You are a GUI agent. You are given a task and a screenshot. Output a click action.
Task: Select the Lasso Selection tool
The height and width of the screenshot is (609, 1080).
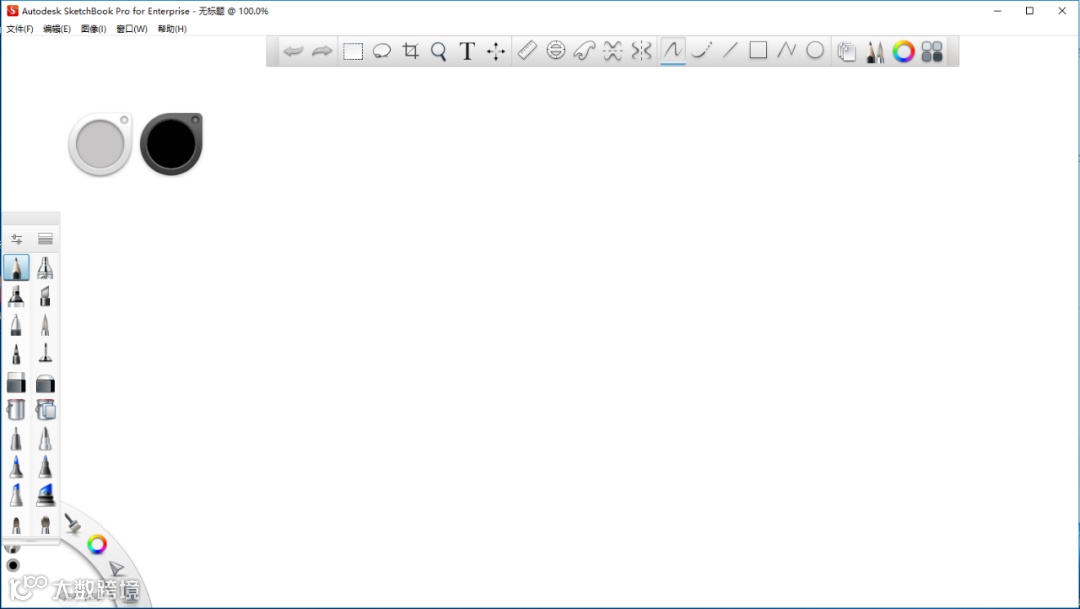[382, 51]
